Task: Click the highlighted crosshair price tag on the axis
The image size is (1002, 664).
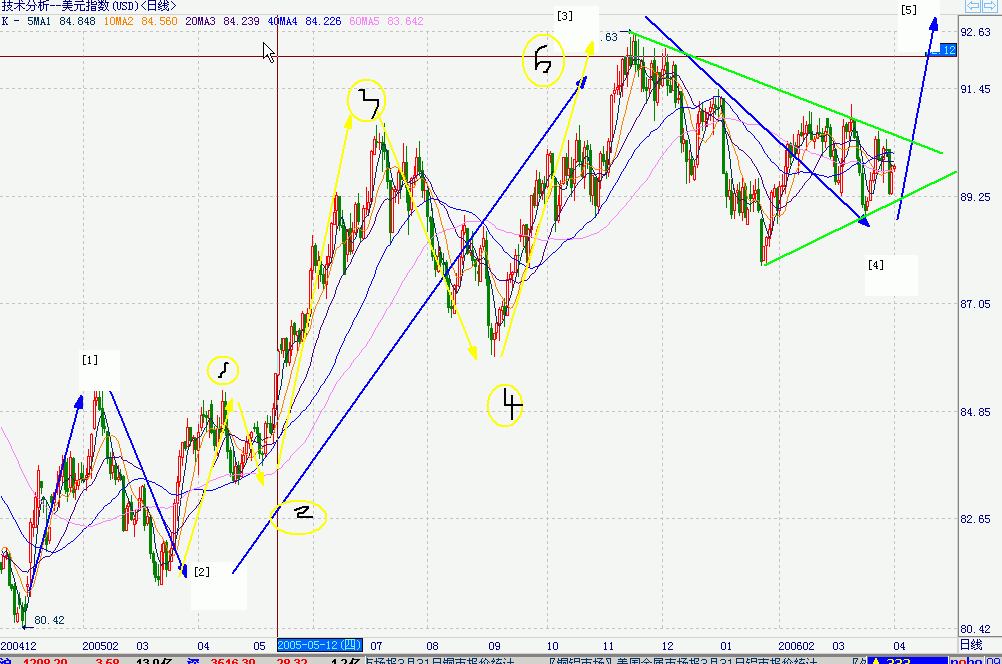Action: click(943, 50)
